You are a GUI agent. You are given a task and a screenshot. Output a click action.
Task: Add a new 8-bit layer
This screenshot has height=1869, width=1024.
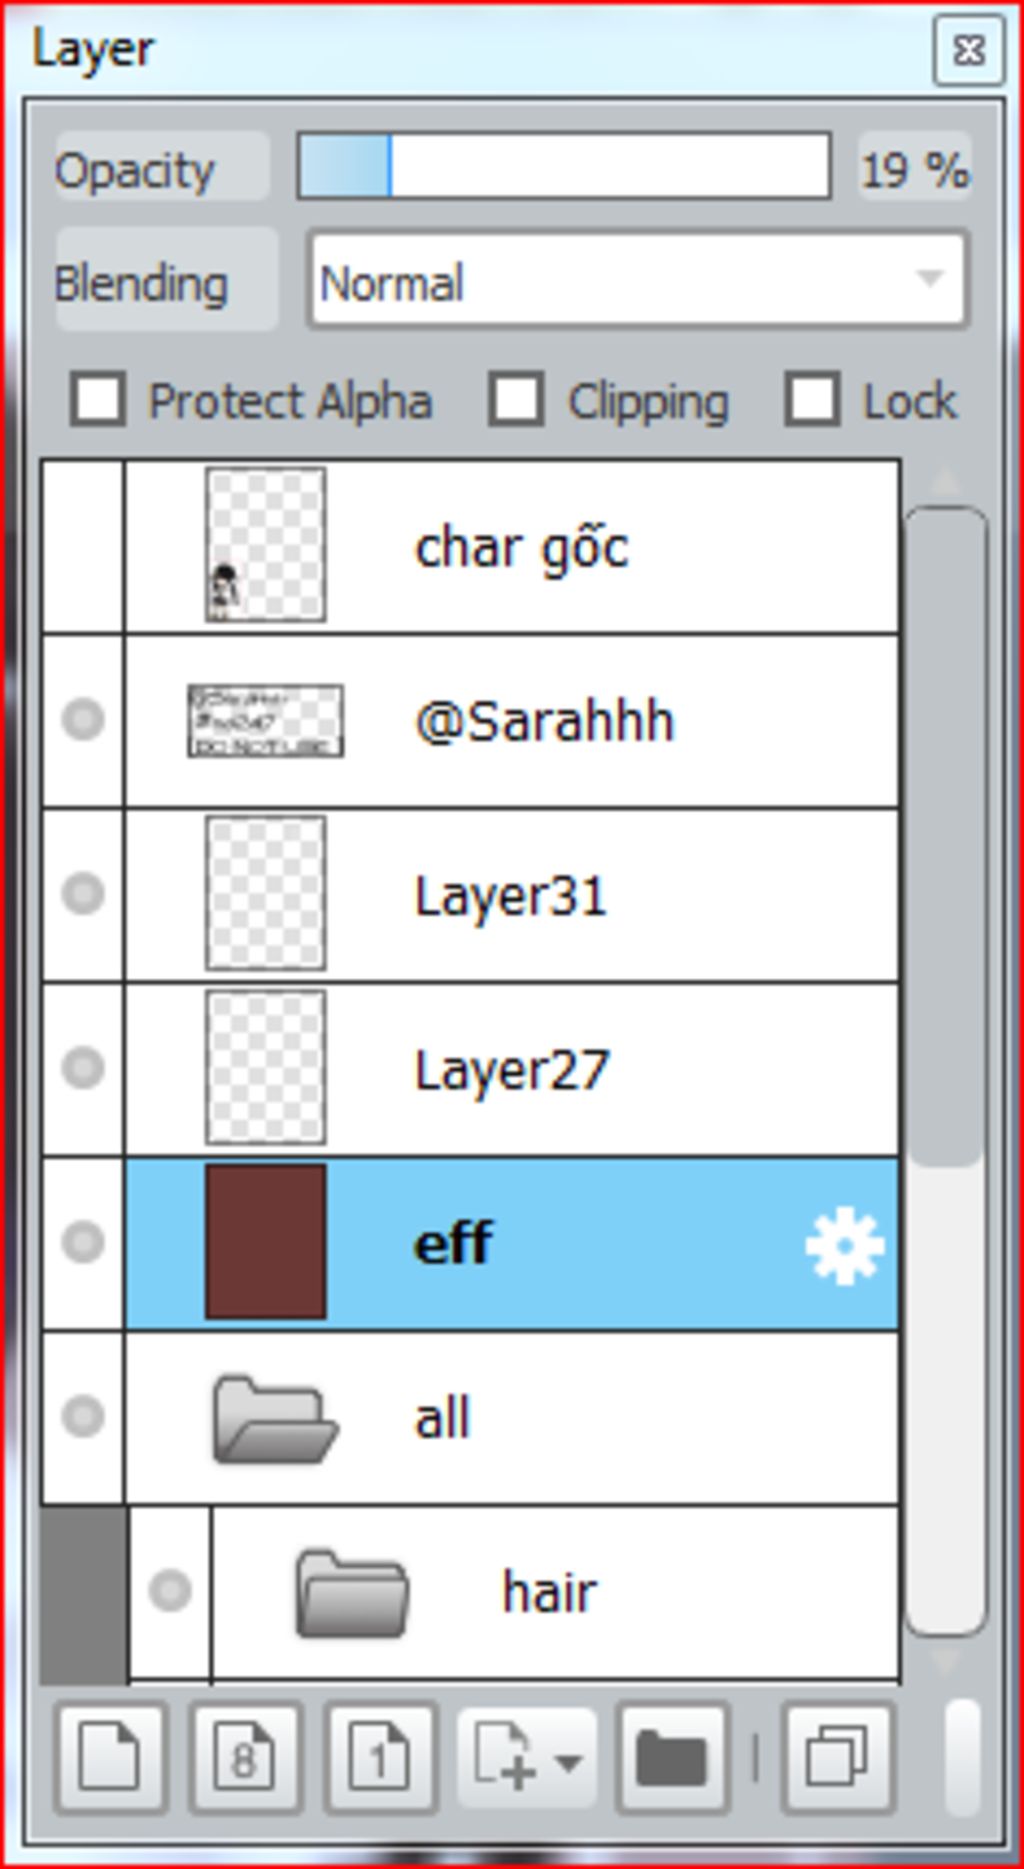coord(245,1758)
